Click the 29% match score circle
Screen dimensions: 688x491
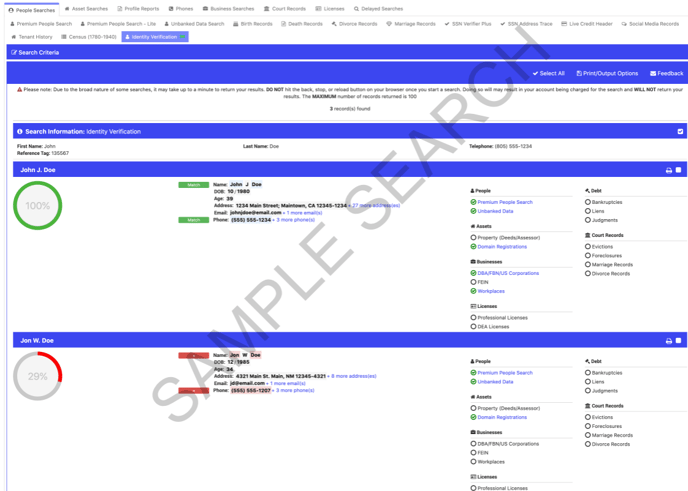point(38,377)
